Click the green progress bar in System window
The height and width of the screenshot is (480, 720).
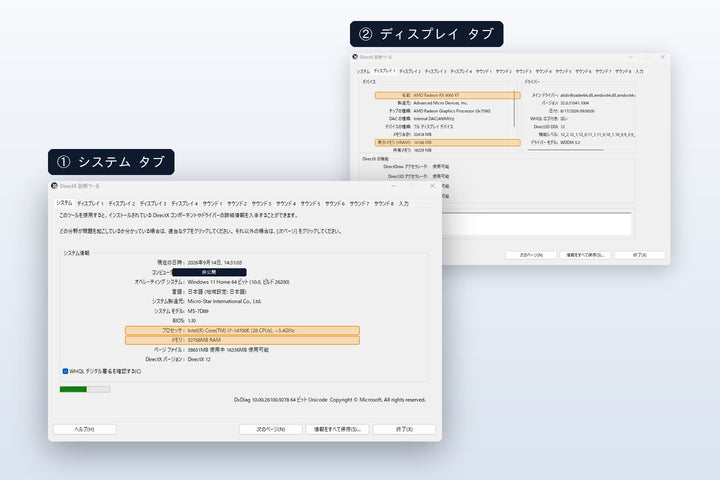tap(84, 389)
